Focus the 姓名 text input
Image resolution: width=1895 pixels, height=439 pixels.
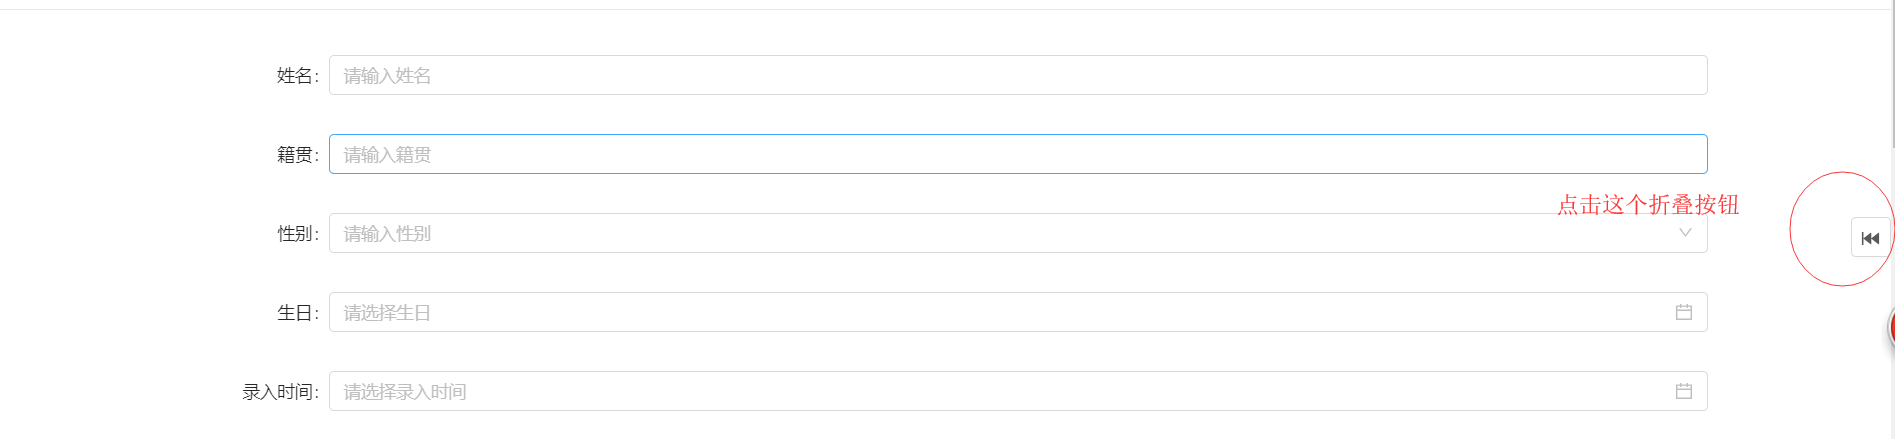click(1018, 75)
